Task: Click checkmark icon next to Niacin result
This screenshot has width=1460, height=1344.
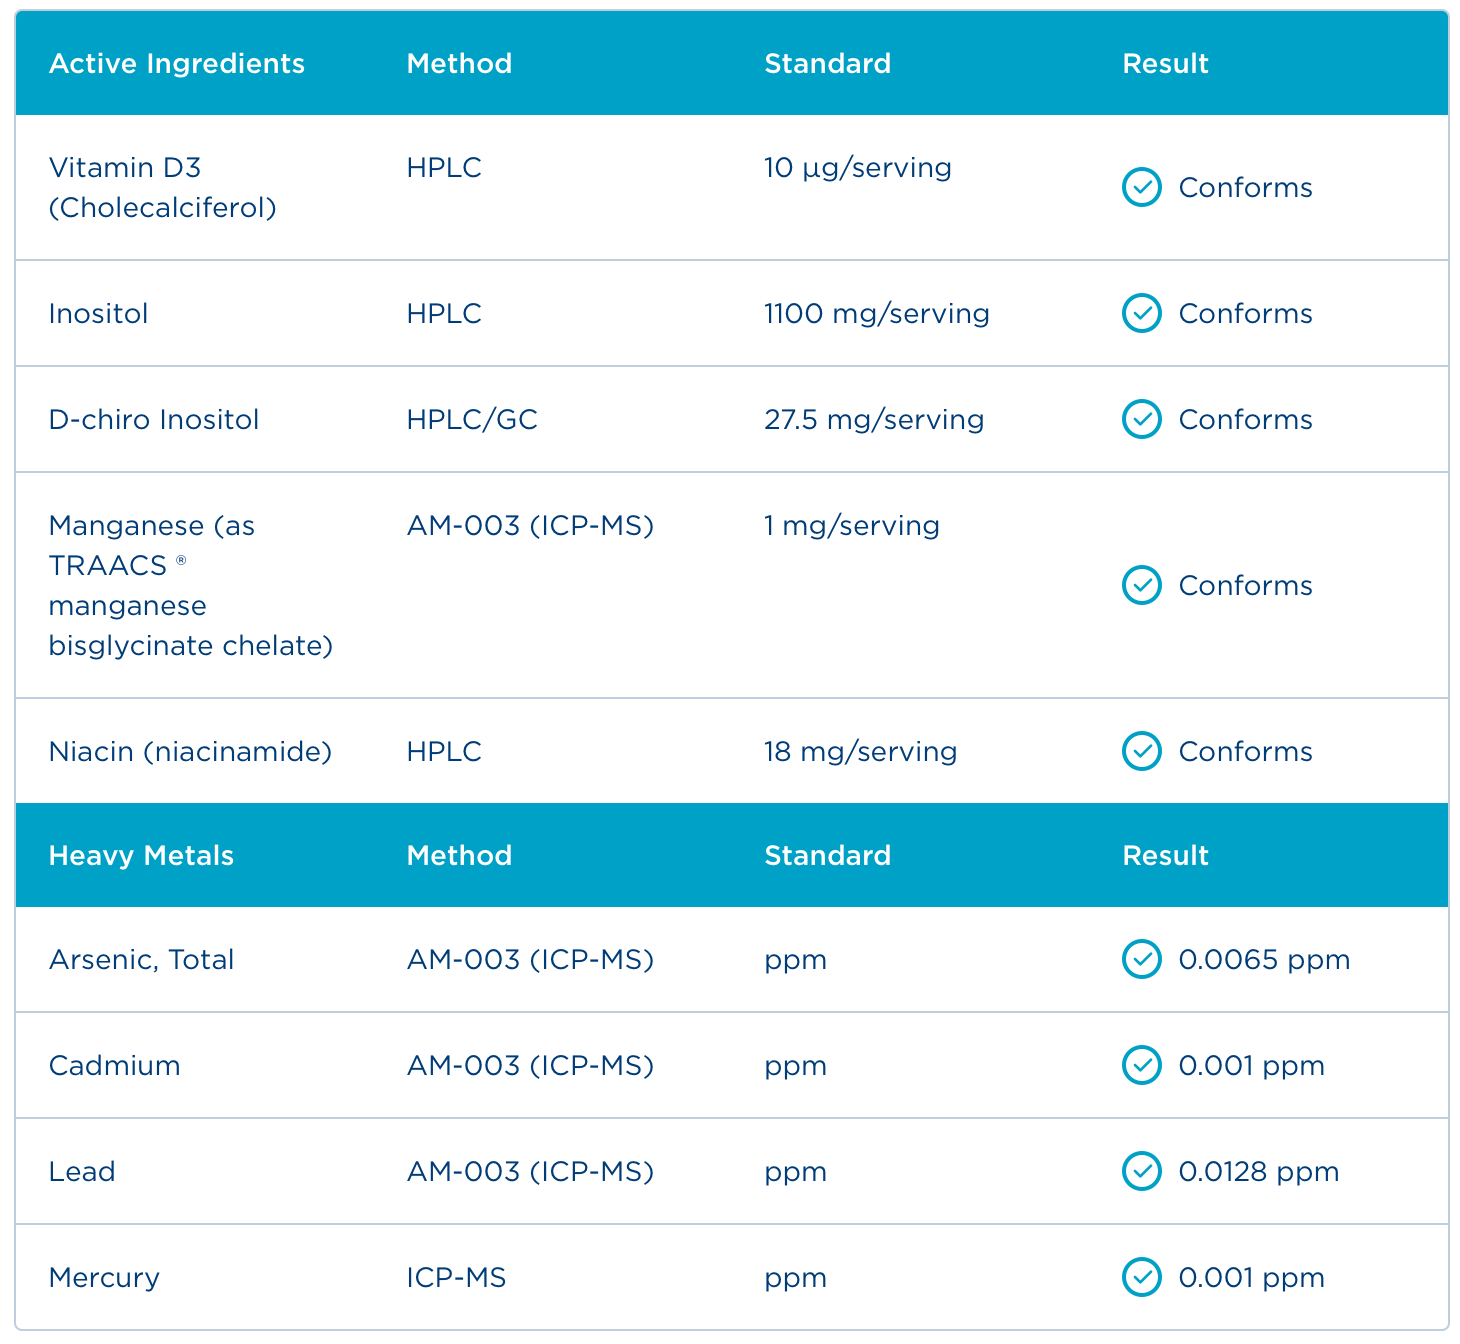Action: click(x=1141, y=751)
